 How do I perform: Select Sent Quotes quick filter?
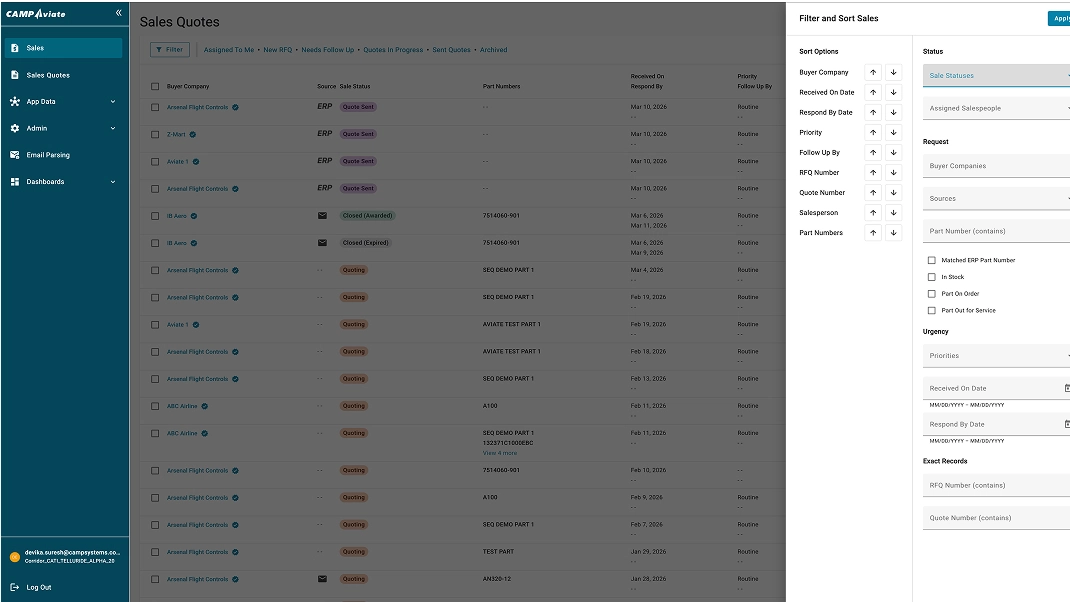[451, 50]
